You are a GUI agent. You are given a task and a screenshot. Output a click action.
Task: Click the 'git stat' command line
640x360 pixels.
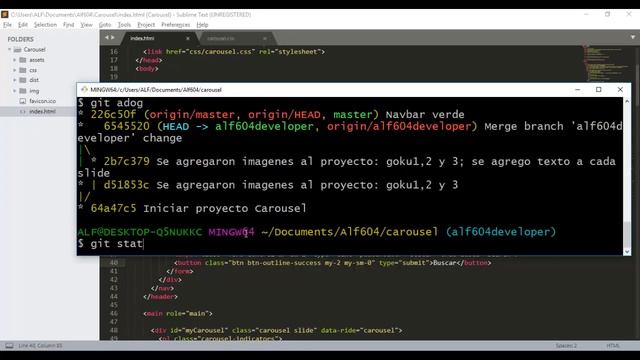tap(111, 244)
